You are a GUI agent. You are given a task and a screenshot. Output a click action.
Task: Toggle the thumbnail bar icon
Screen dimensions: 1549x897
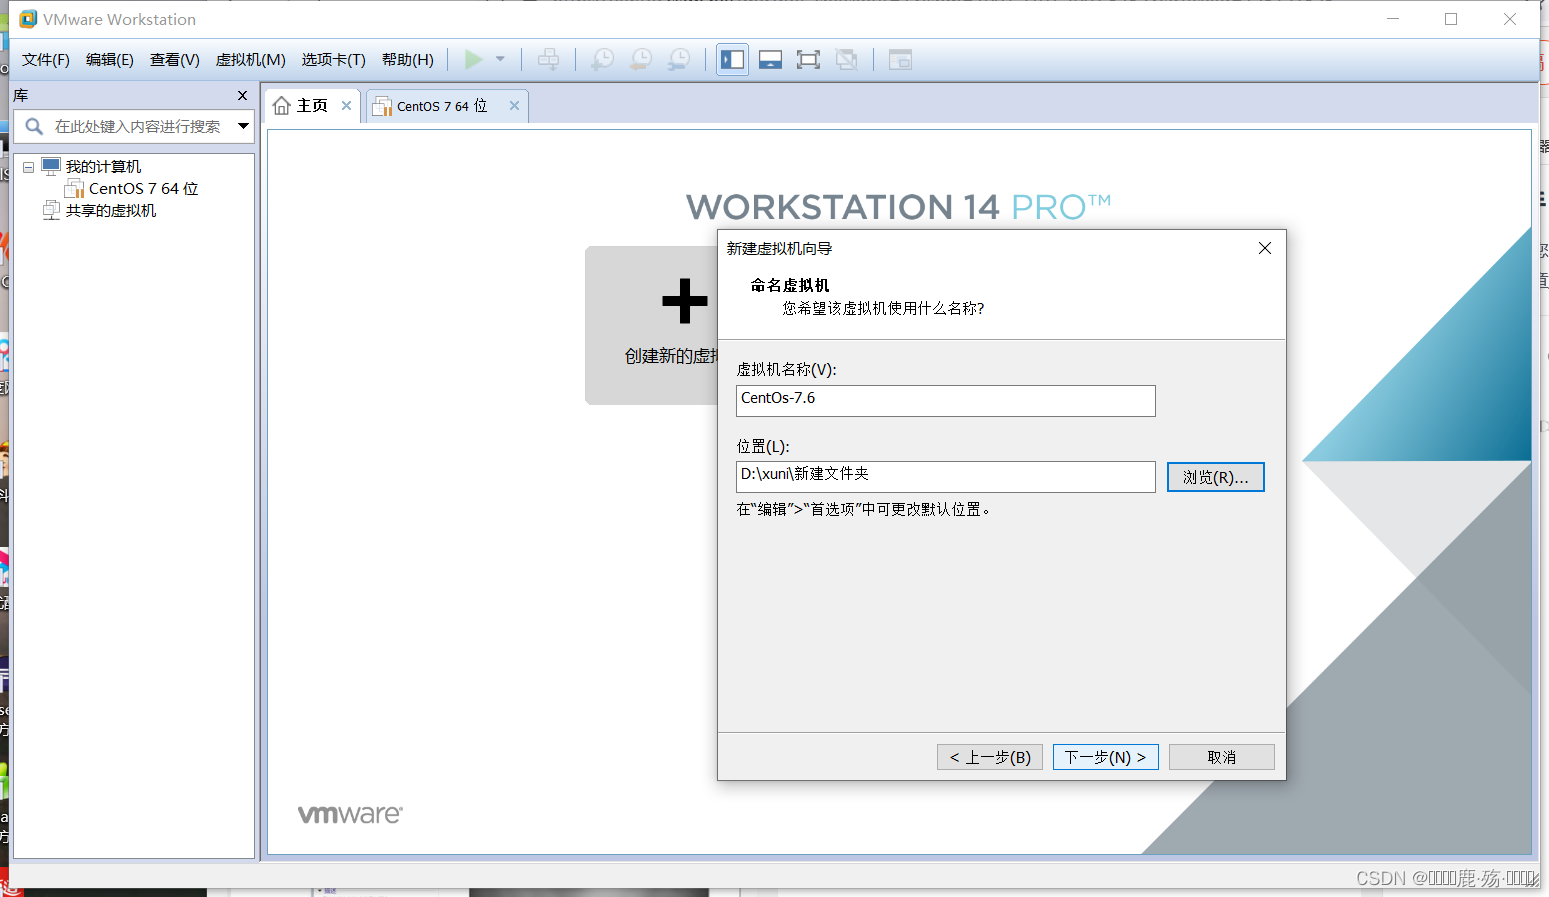[x=770, y=60]
